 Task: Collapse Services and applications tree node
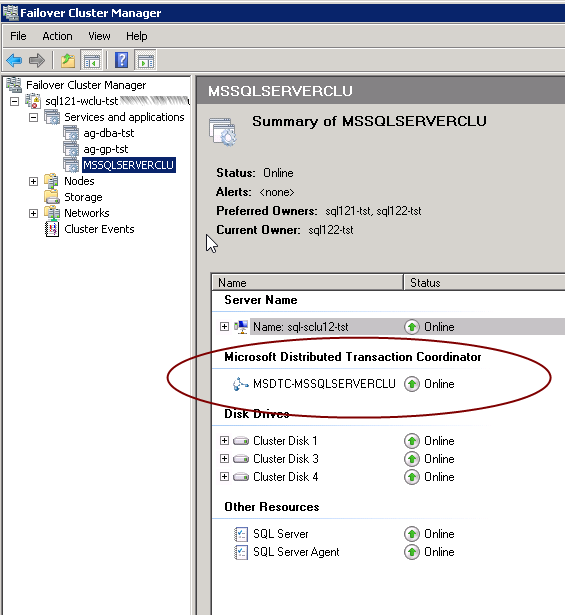pyautogui.click(x=33, y=117)
